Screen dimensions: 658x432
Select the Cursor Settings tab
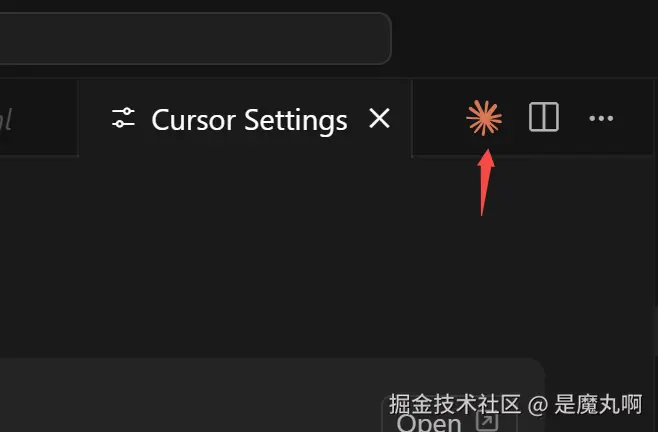pyautogui.click(x=245, y=118)
